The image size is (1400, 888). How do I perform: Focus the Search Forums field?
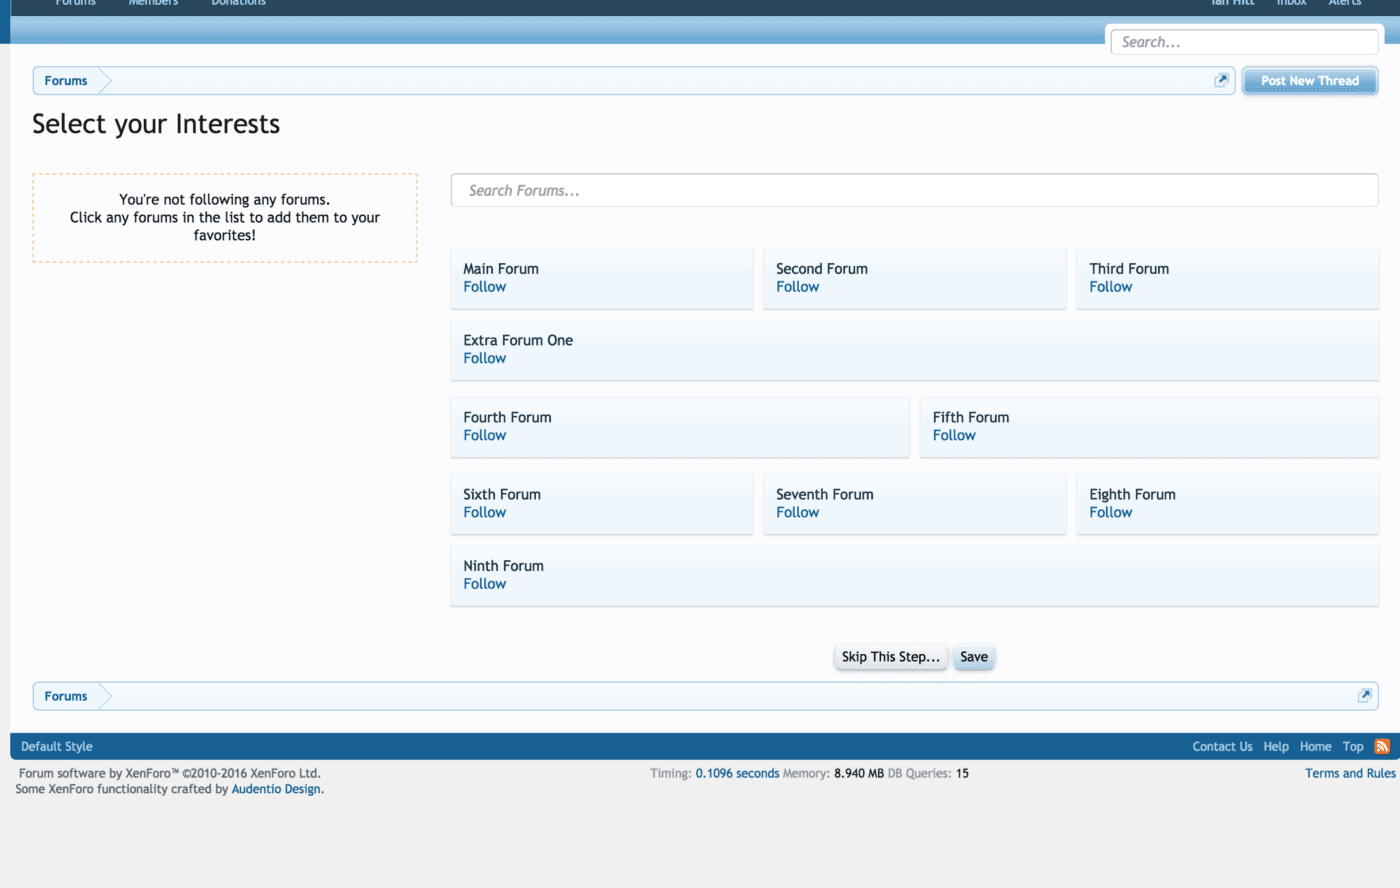tap(914, 190)
